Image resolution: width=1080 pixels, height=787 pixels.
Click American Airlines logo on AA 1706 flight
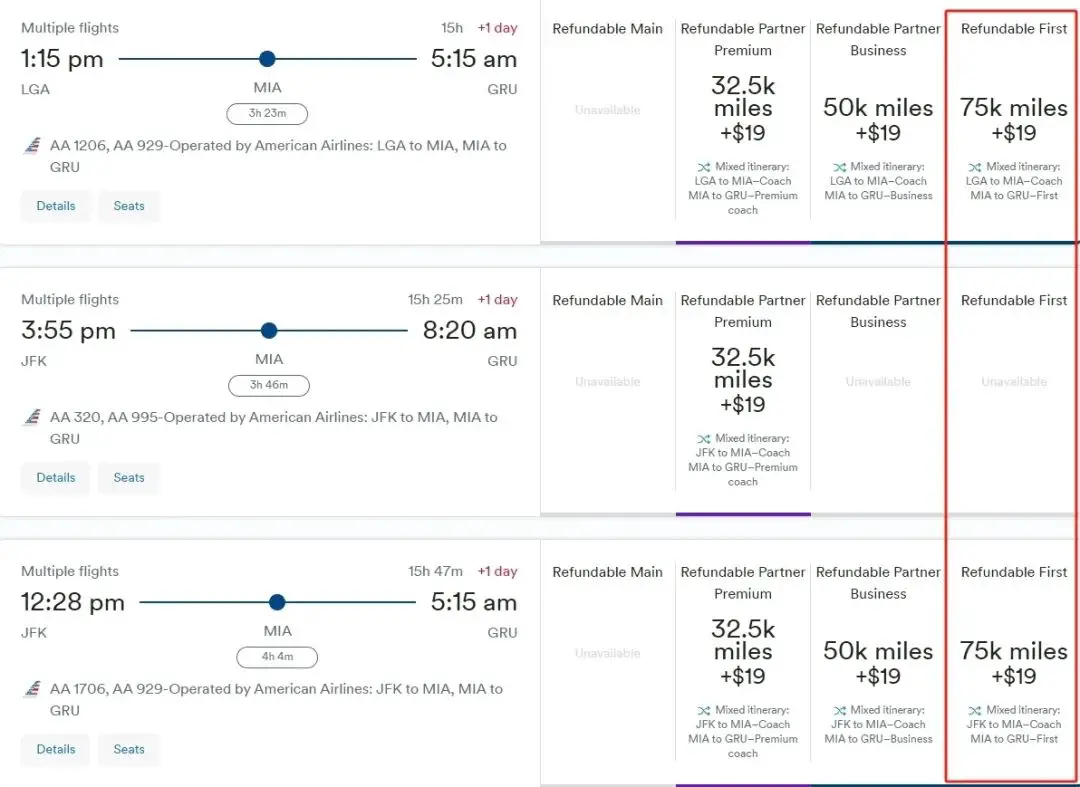coord(31,689)
